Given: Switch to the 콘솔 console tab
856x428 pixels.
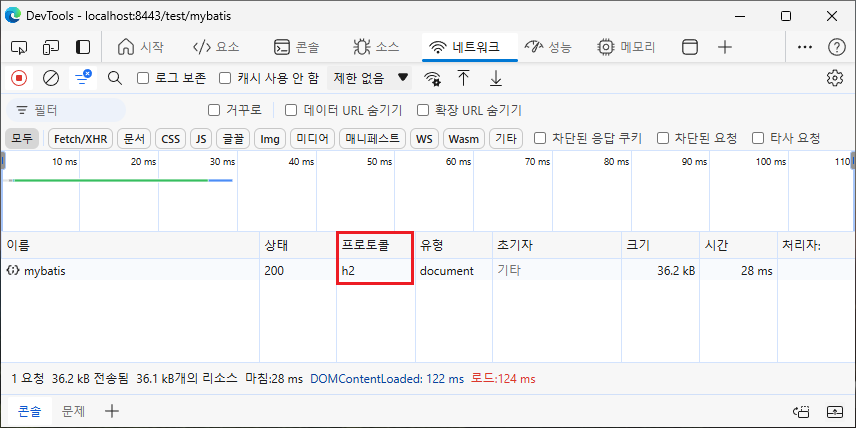Looking at the screenshot, I should coord(296,47).
